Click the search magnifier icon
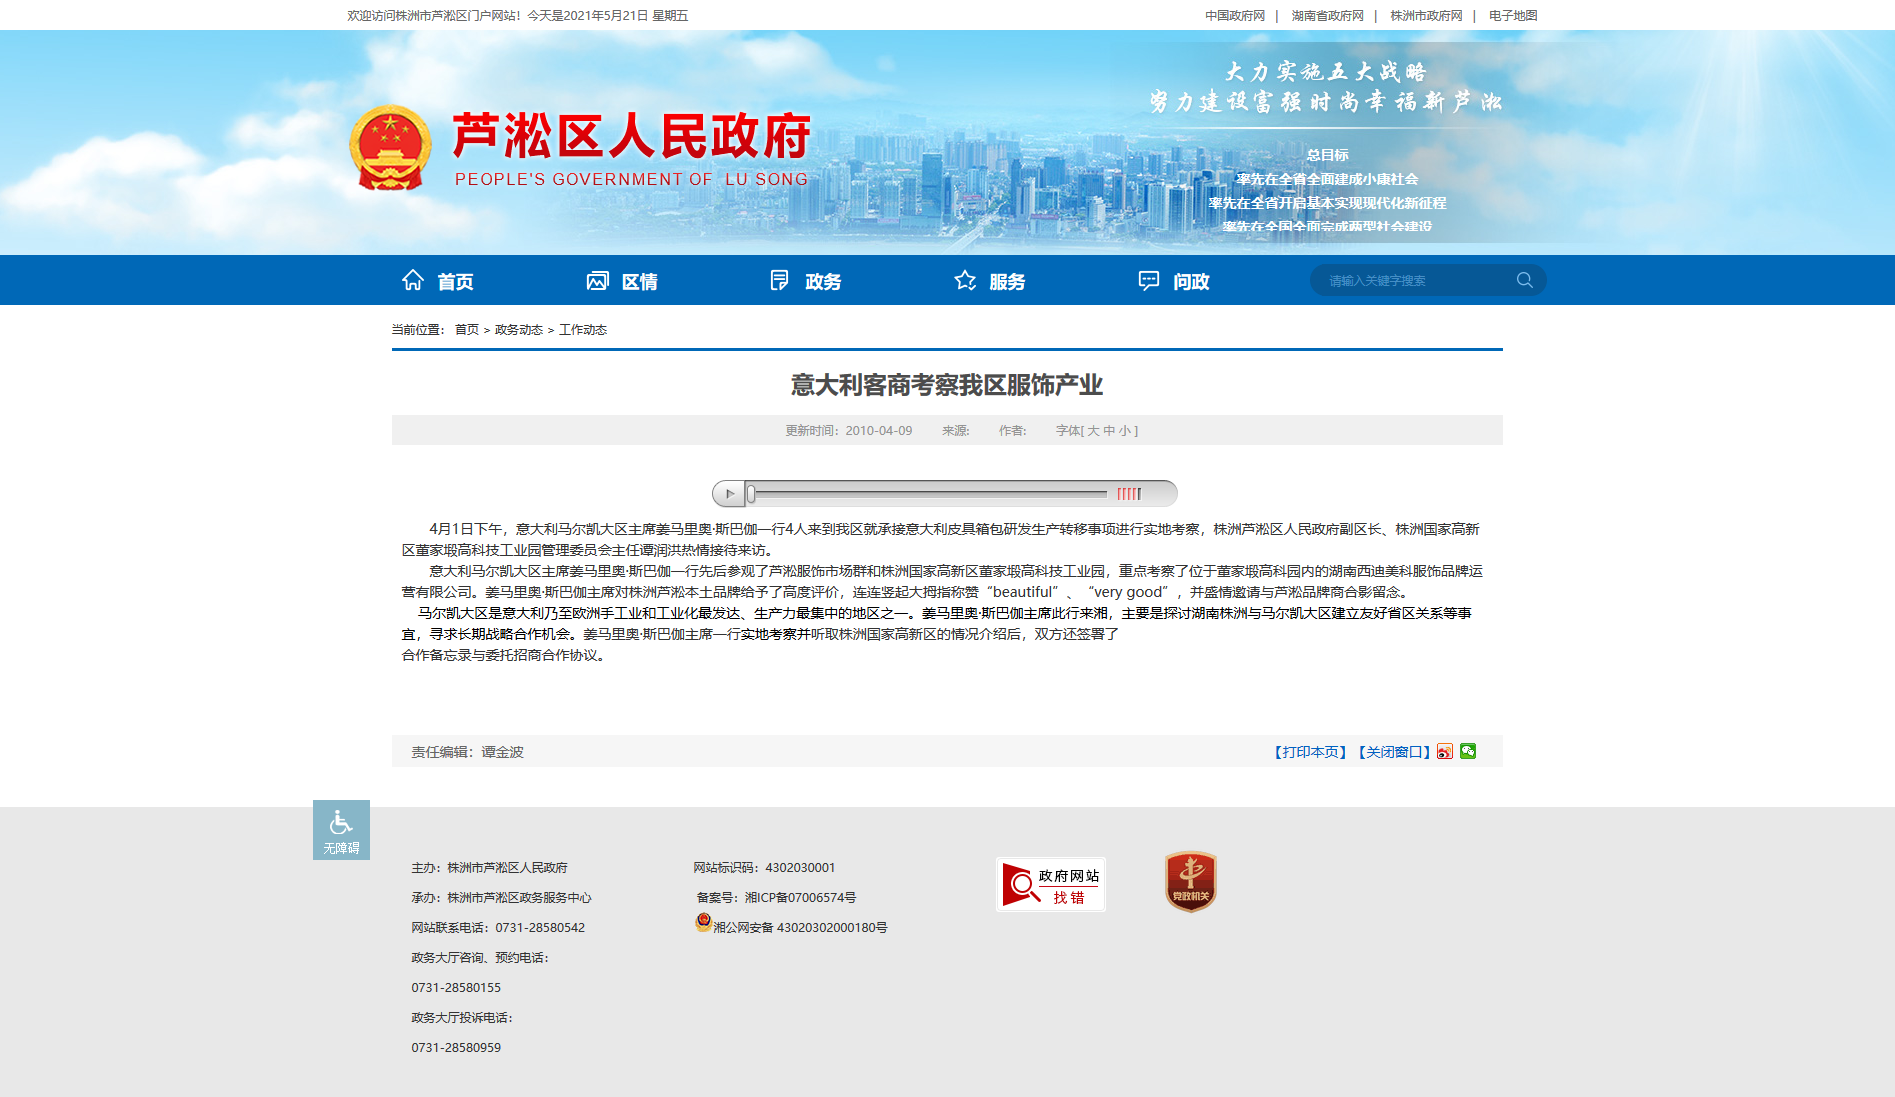This screenshot has width=1895, height=1097. (1524, 280)
